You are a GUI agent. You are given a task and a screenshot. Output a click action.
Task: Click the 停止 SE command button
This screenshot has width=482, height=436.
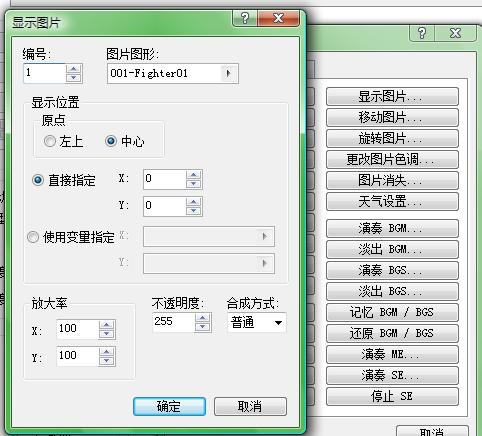392,396
